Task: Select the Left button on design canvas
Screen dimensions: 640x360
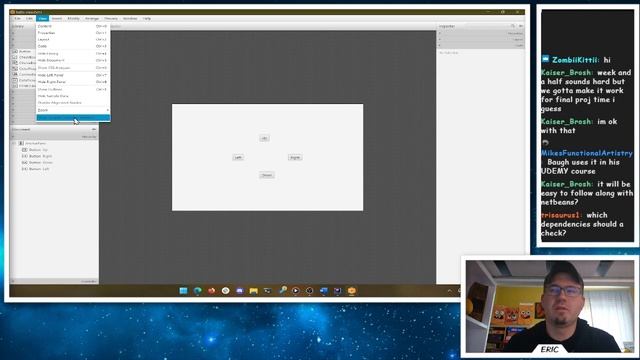Action: click(x=238, y=157)
